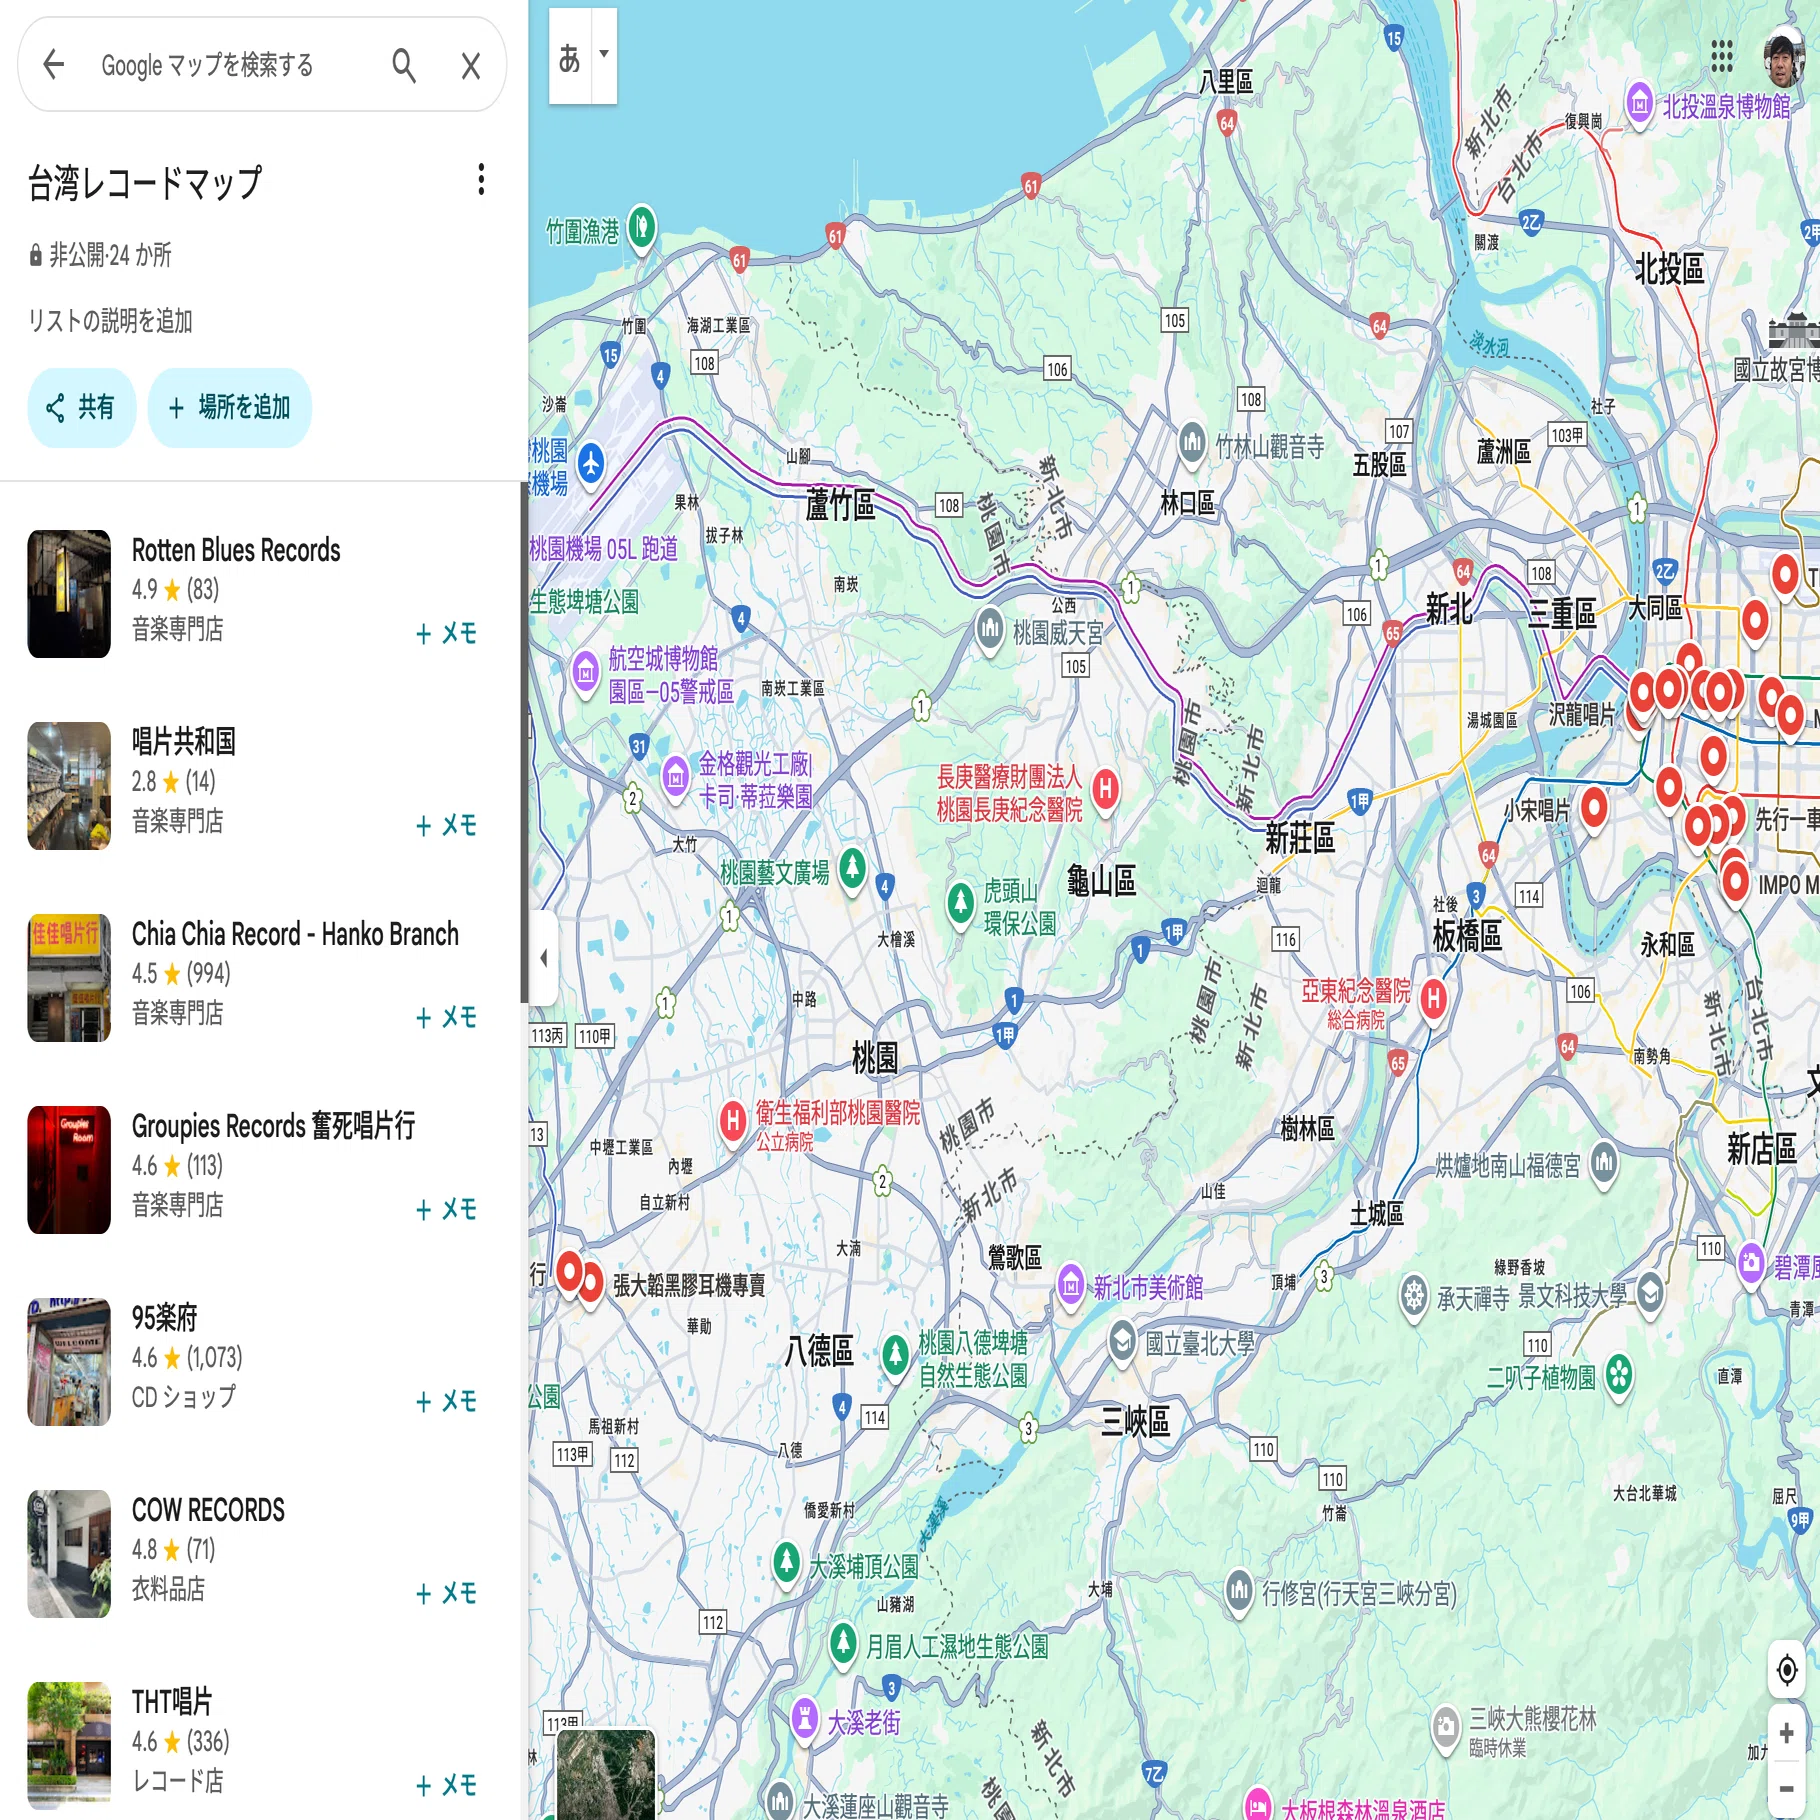
Task: Click the search magnifier icon
Action: pos(404,65)
